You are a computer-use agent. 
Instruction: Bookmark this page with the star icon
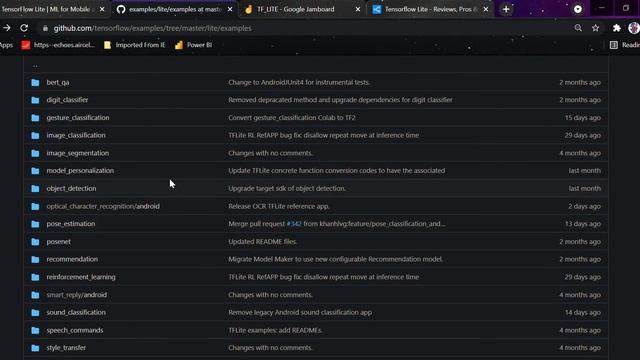point(596,28)
